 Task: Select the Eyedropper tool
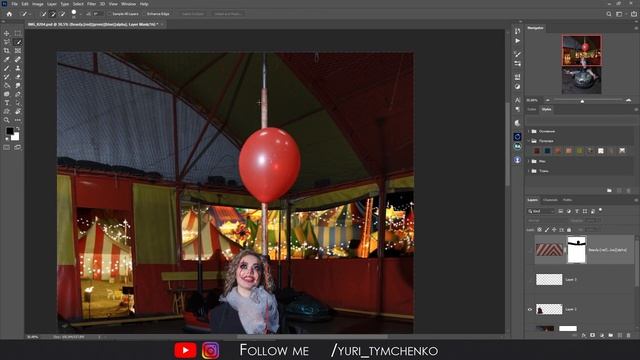click(7, 60)
